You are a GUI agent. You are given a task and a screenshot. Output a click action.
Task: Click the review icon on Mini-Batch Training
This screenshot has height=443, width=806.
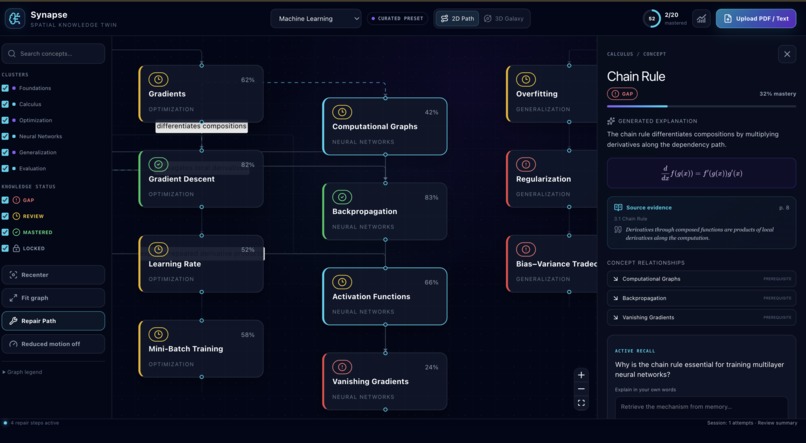click(x=158, y=335)
